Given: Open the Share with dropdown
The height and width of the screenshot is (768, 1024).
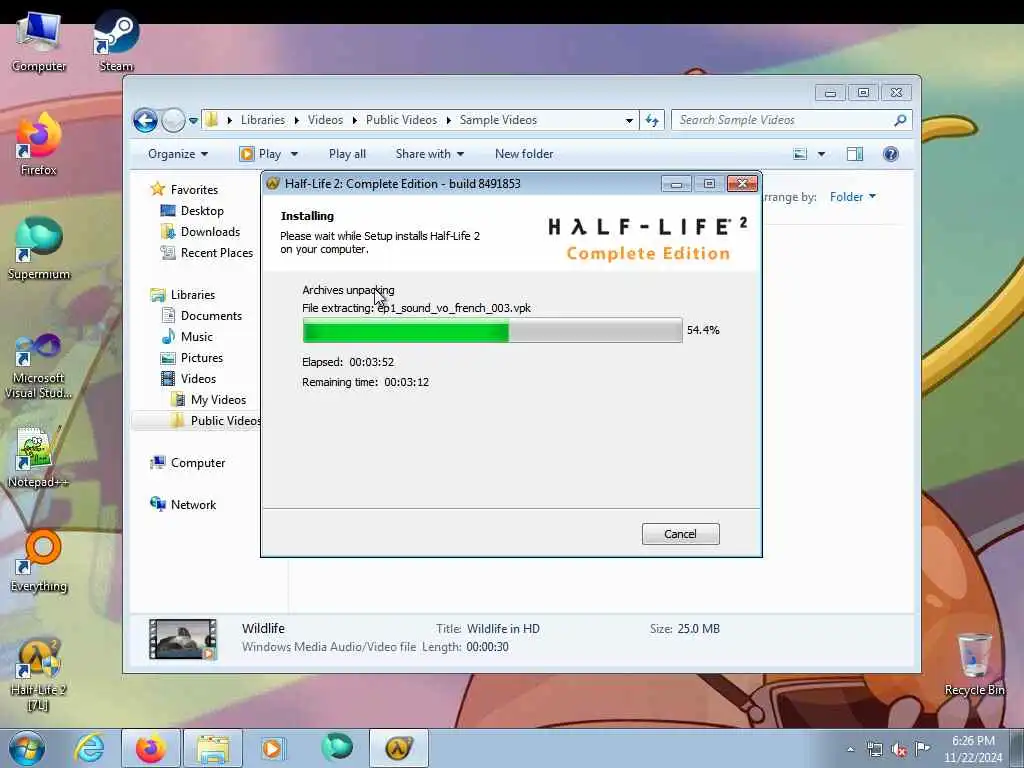Looking at the screenshot, I should pos(430,154).
